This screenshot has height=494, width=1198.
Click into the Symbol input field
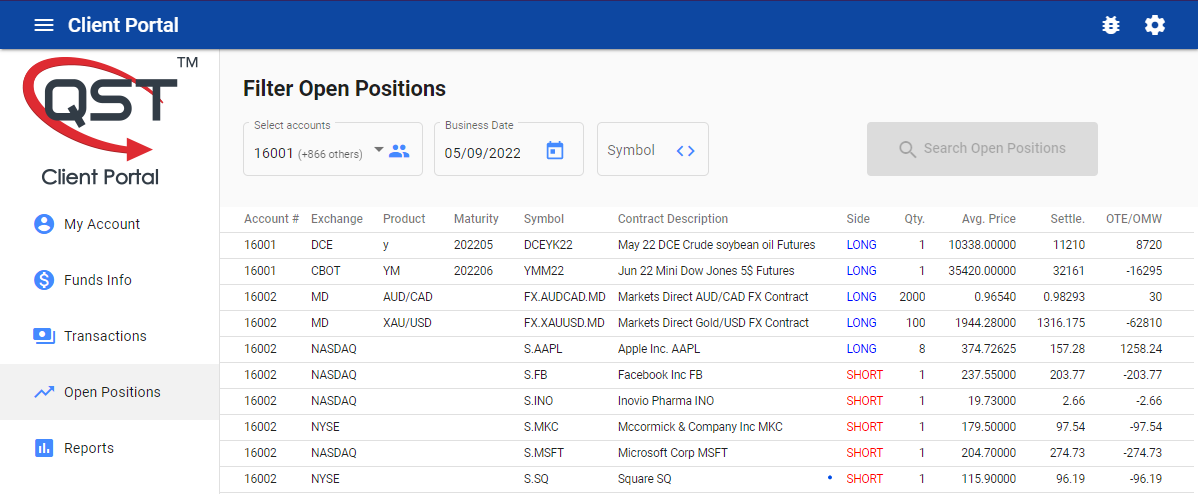[652, 149]
